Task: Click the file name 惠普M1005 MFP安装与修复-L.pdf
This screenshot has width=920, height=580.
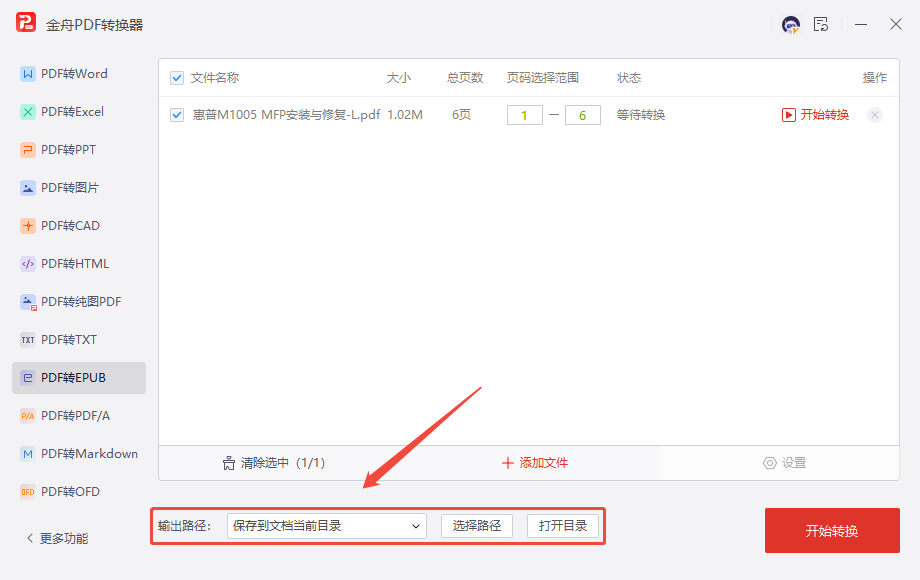Action: click(x=286, y=115)
